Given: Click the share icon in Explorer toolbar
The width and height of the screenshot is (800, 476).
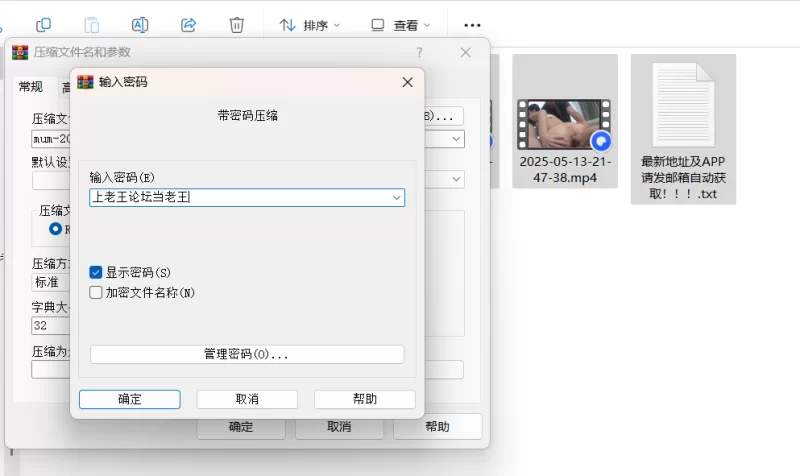Looking at the screenshot, I should (188, 24).
